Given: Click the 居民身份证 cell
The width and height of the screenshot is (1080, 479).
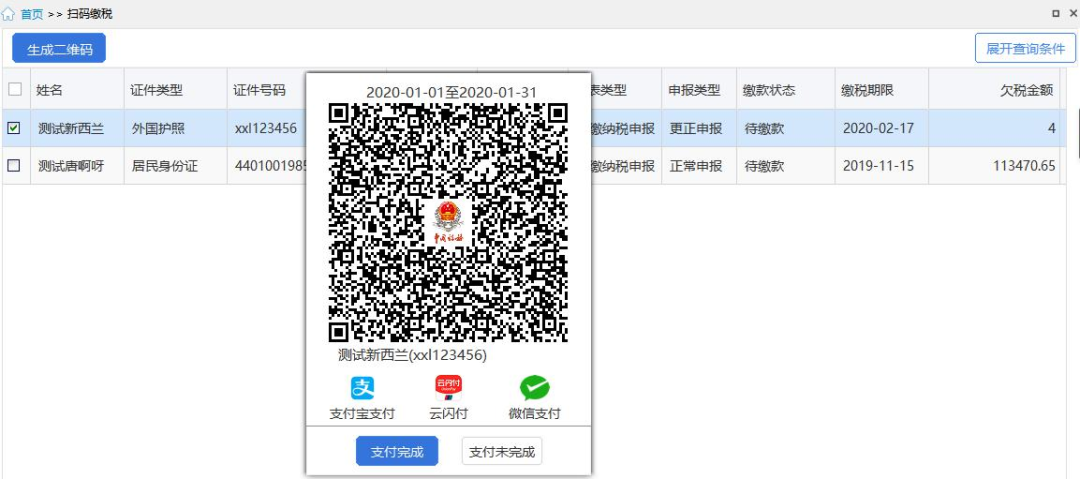Looking at the screenshot, I should click(176, 165).
